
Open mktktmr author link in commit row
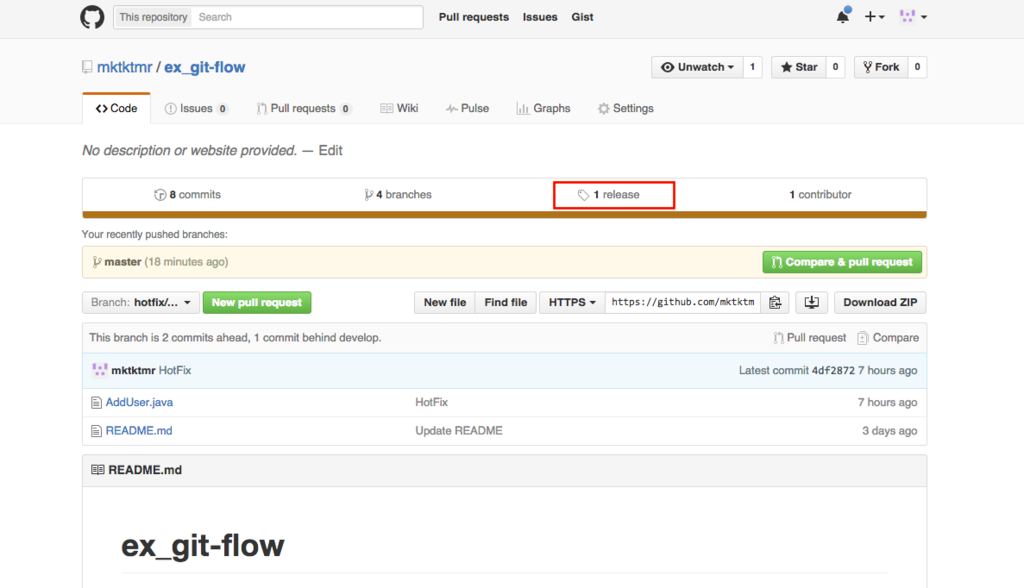point(133,370)
